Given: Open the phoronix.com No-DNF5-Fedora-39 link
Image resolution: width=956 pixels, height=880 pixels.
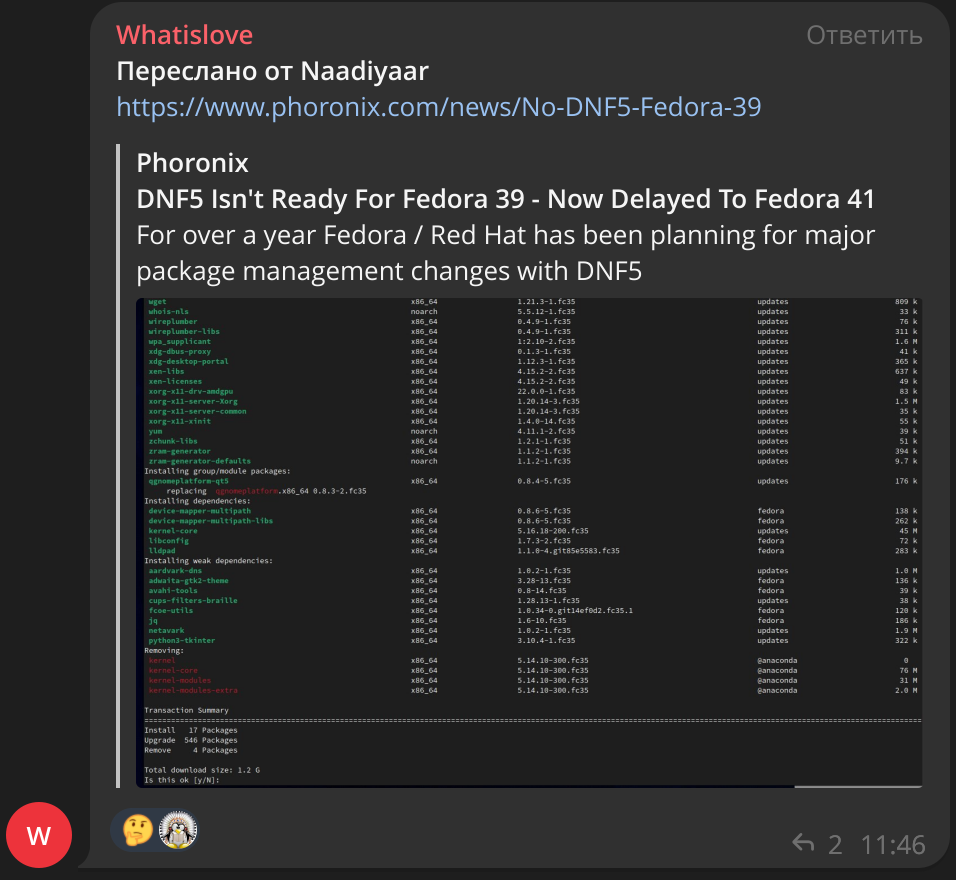Looking at the screenshot, I should point(438,107).
